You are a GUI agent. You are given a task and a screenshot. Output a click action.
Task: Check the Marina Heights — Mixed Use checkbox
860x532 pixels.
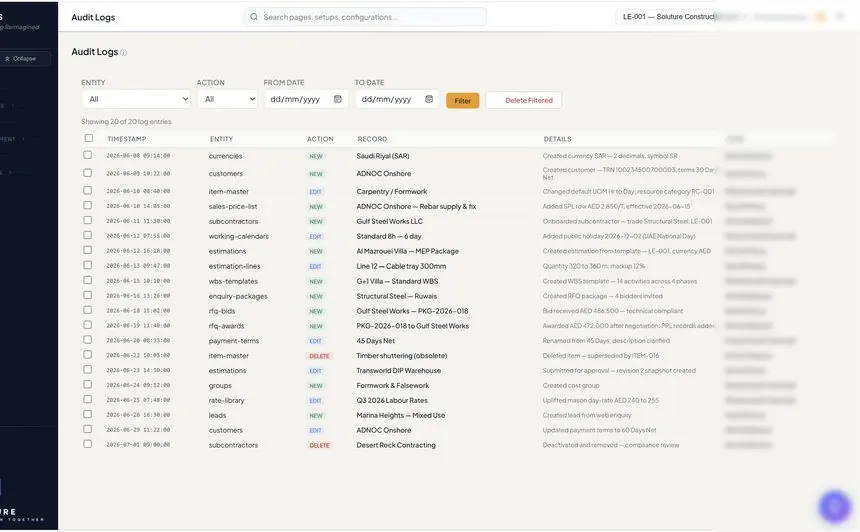(x=88, y=415)
